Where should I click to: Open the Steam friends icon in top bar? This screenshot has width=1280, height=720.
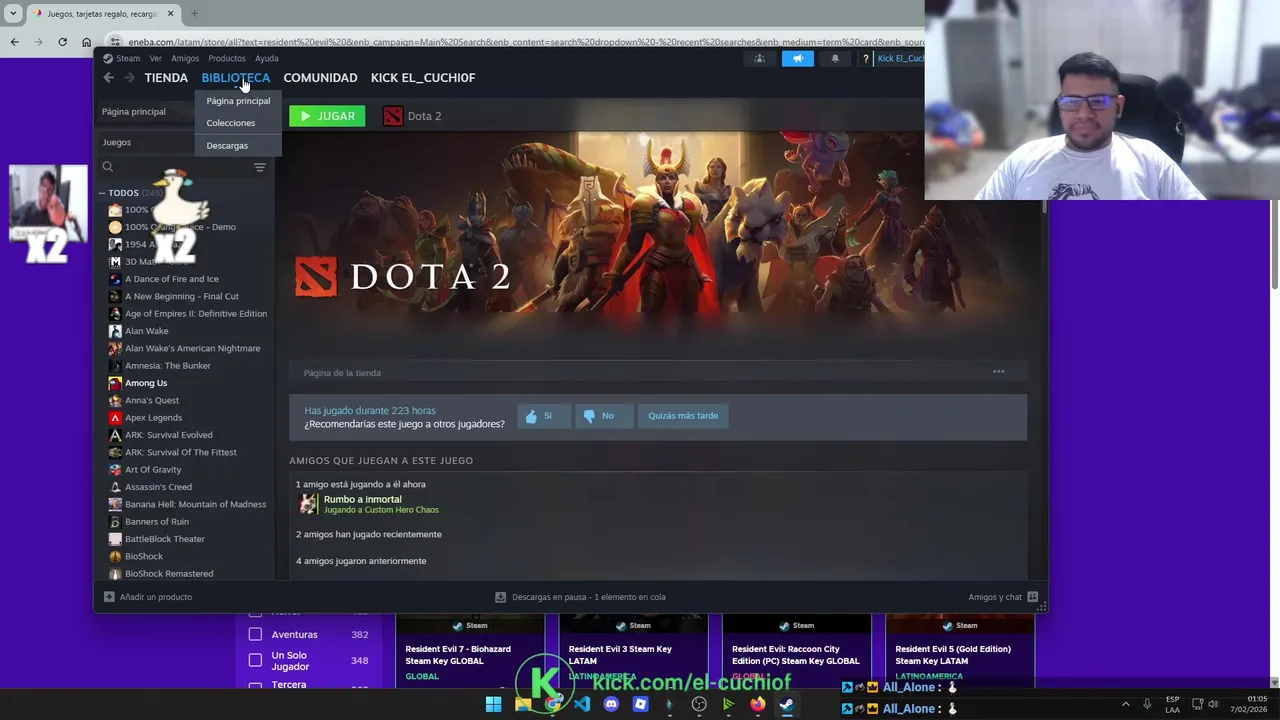coord(760,58)
